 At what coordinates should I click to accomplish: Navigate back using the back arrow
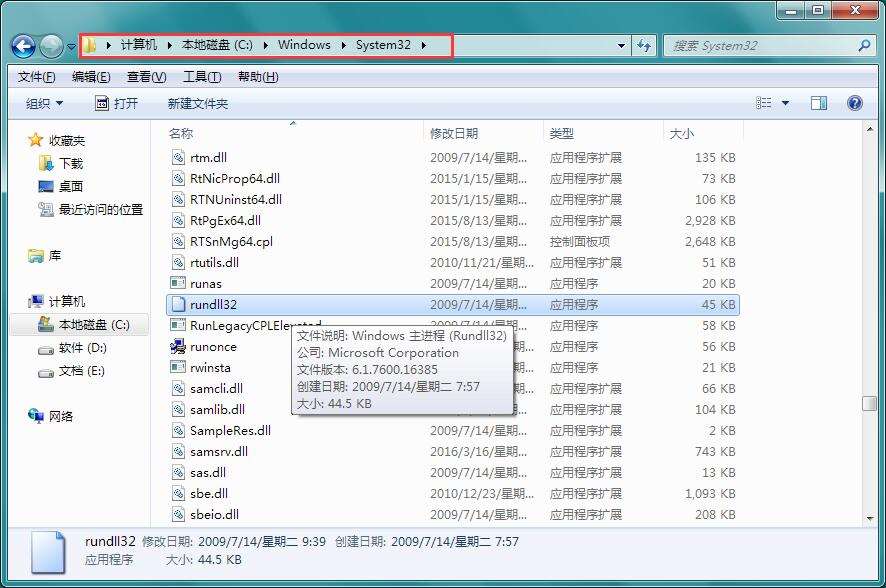coord(22,45)
